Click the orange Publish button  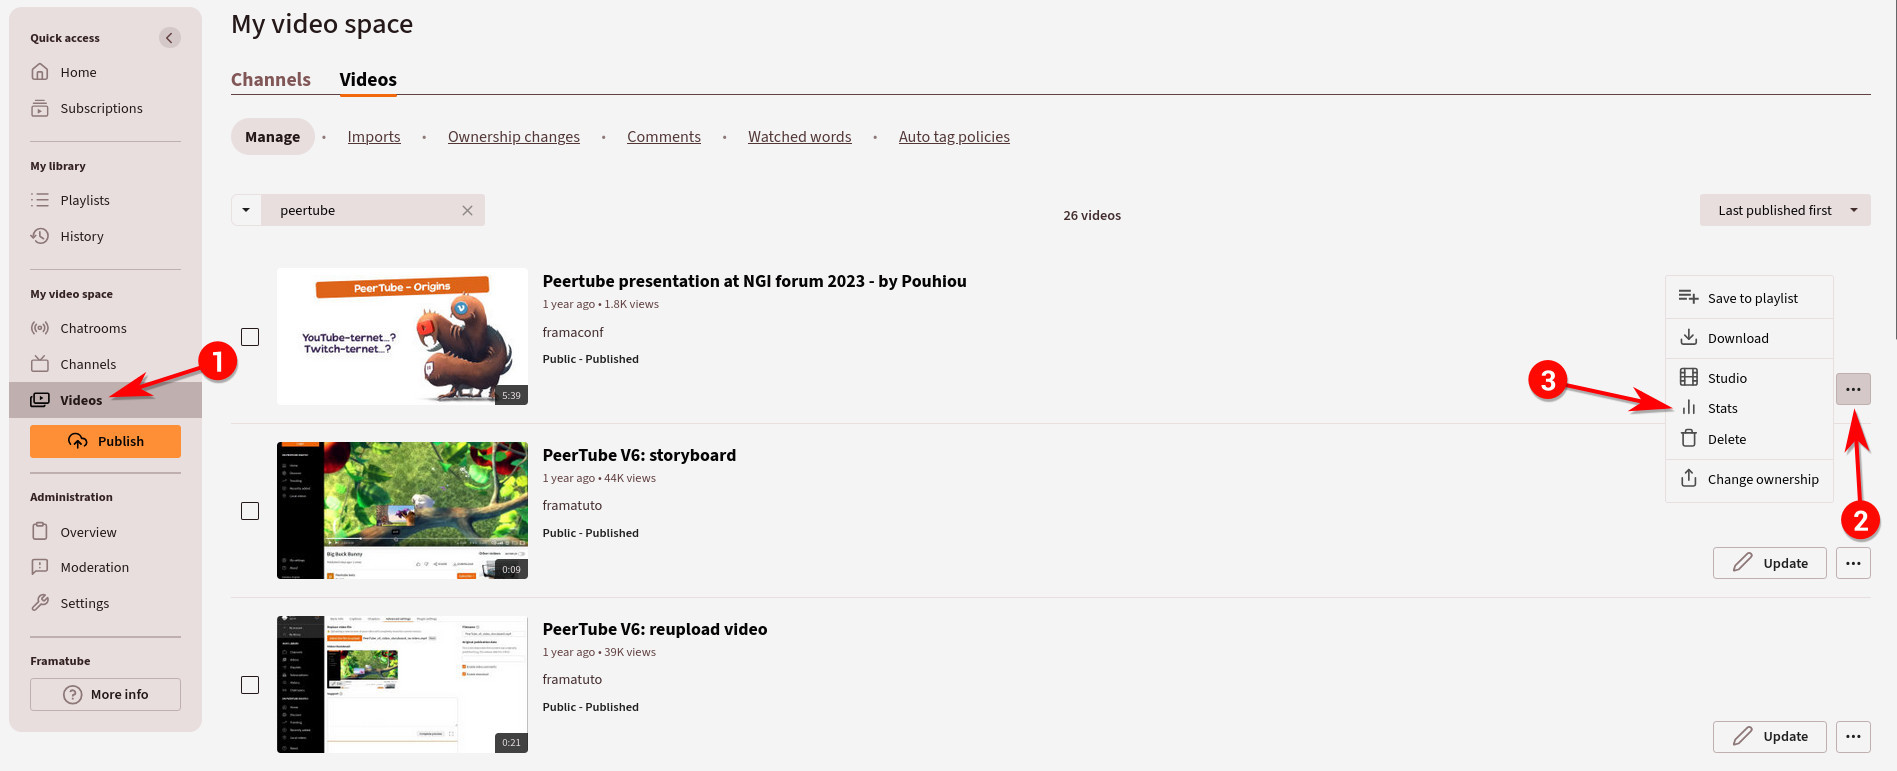pyautogui.click(x=105, y=441)
